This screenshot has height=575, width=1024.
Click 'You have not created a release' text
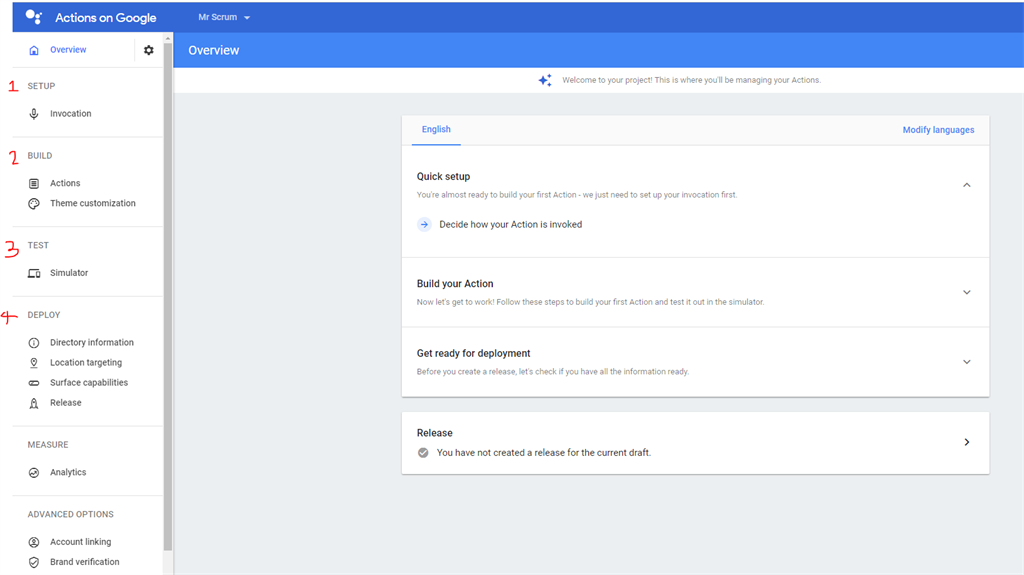tap(544, 453)
